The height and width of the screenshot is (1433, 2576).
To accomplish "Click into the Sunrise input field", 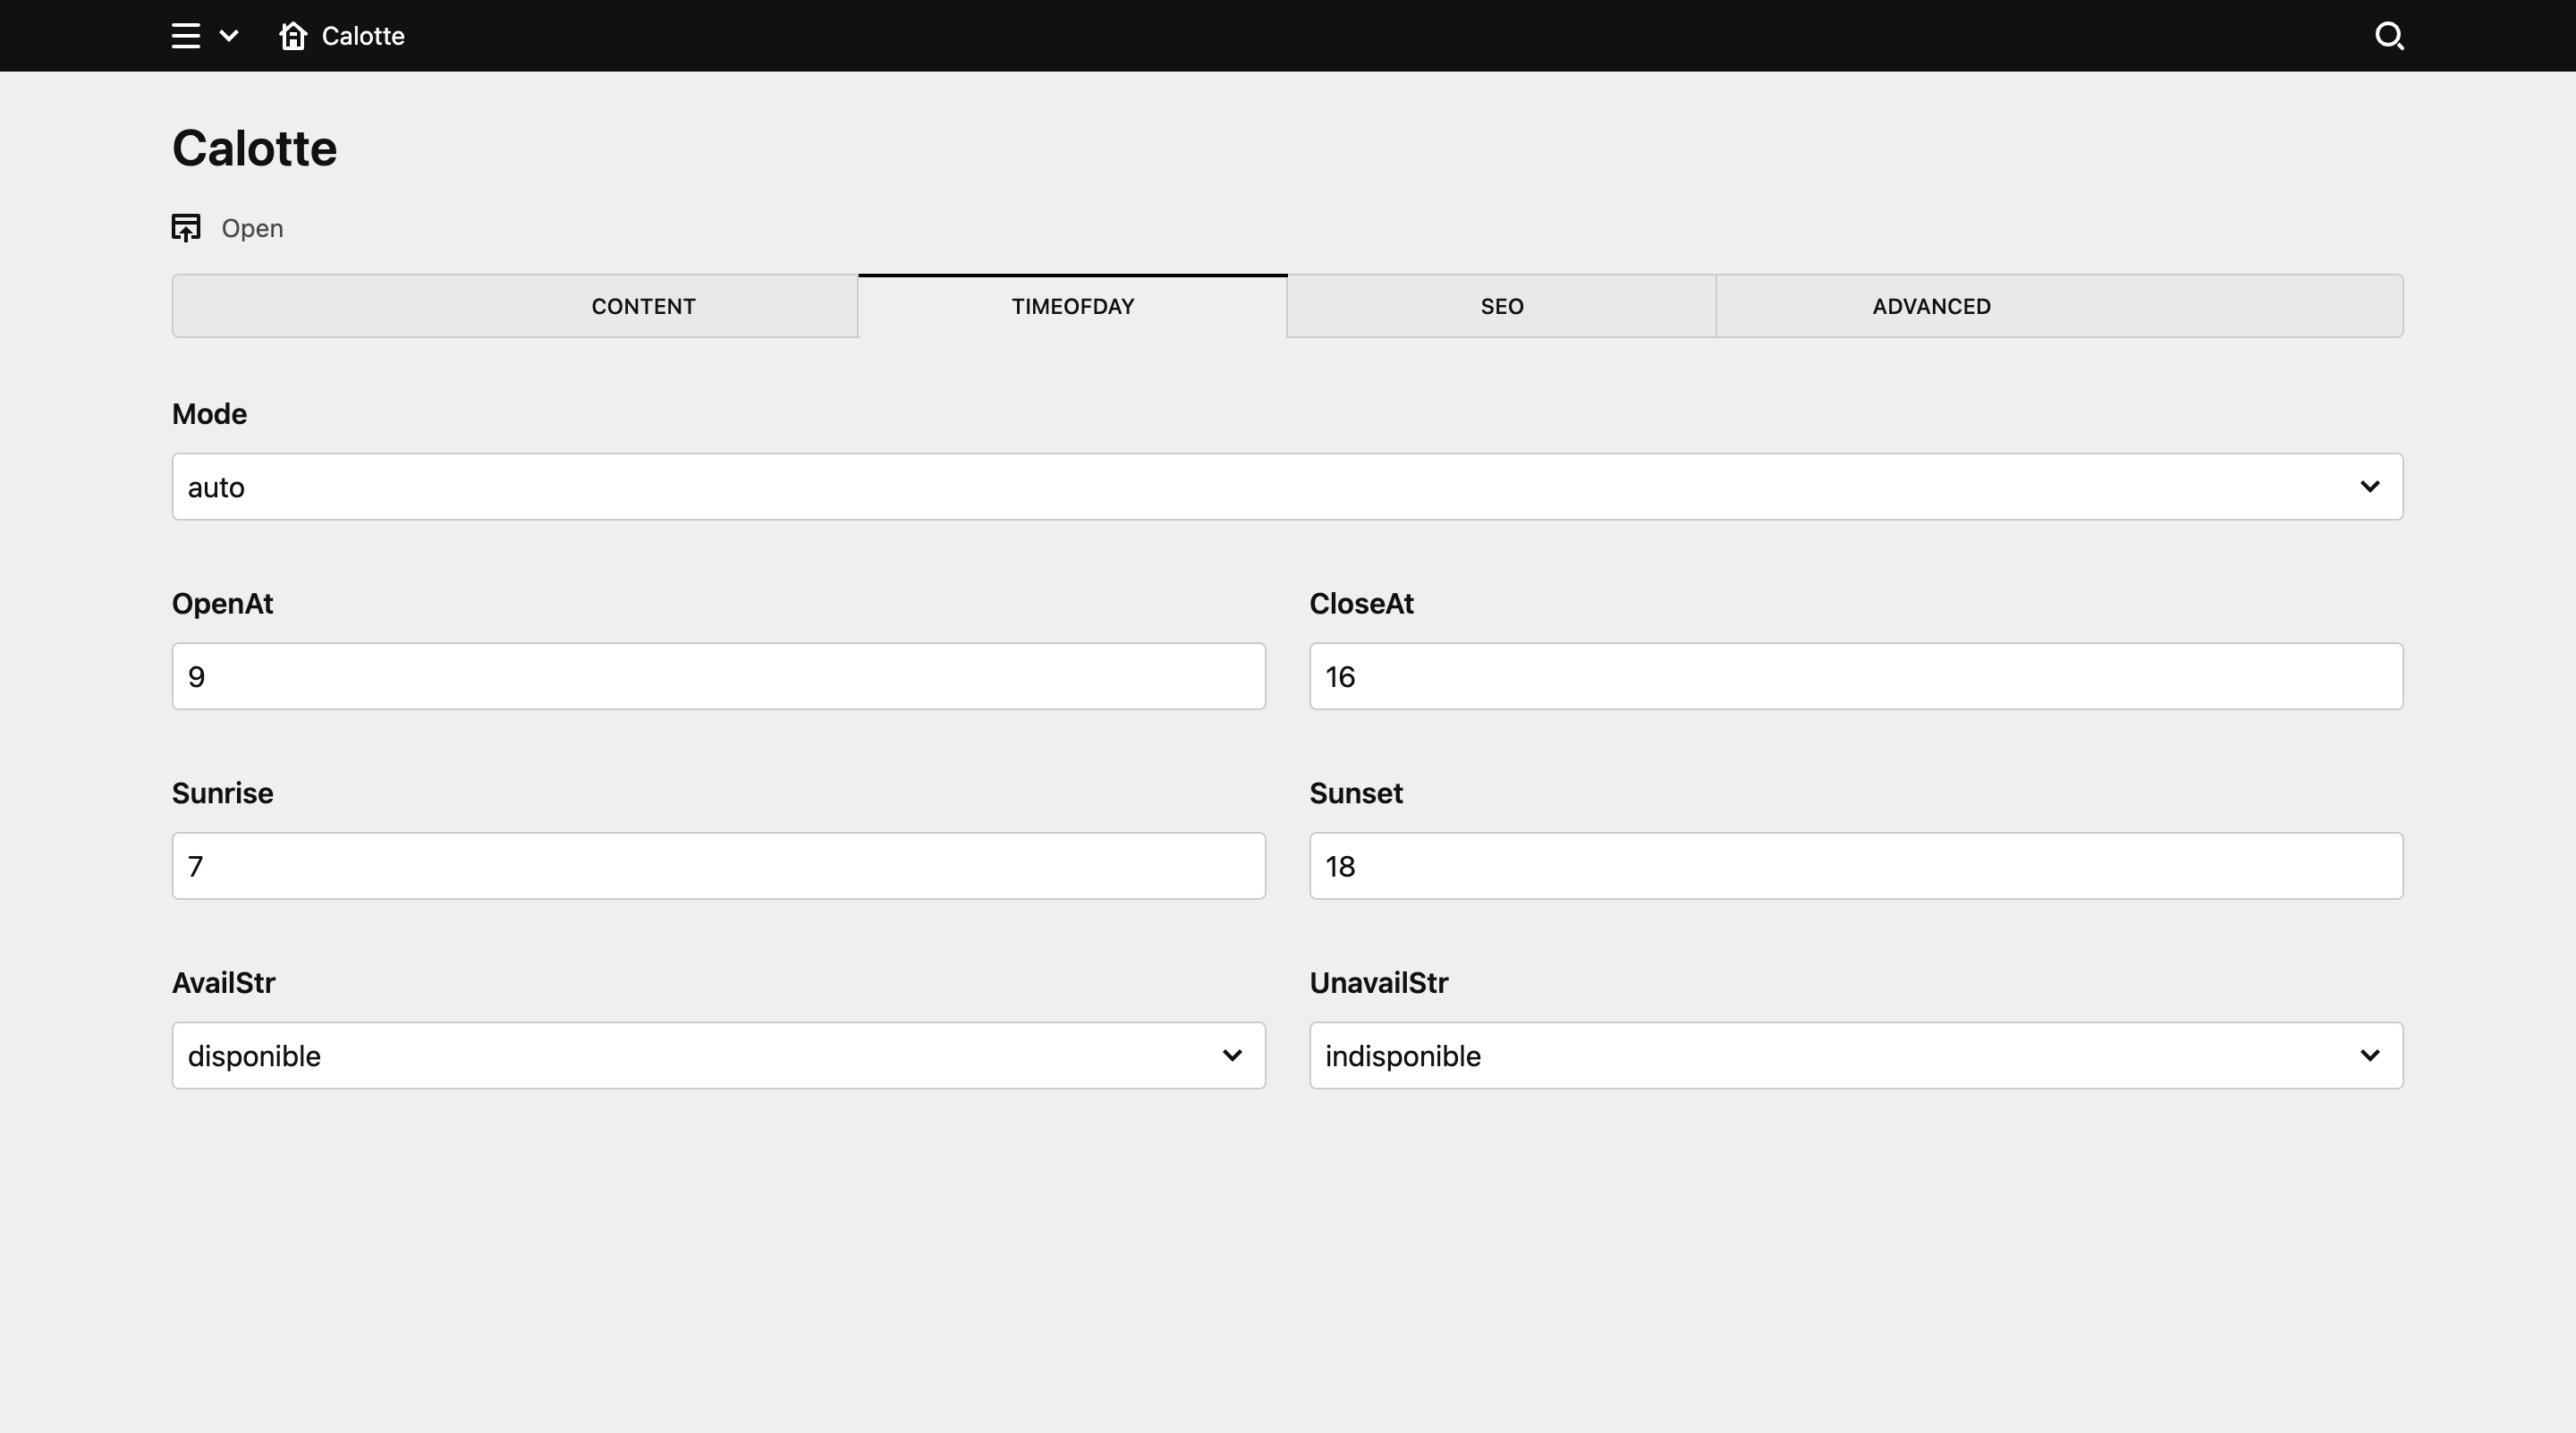I will click(x=718, y=866).
